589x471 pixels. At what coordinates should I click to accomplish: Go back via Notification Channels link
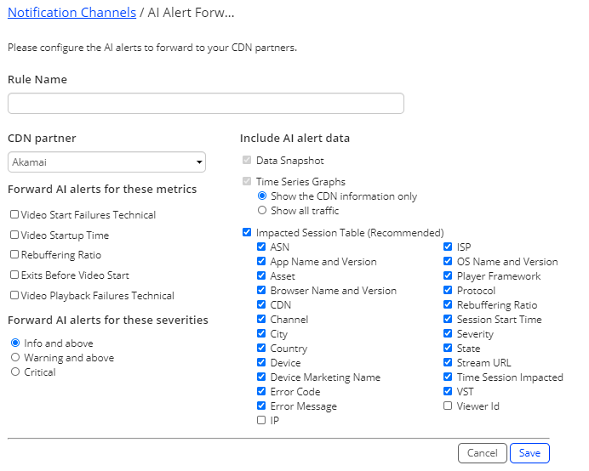click(x=72, y=13)
